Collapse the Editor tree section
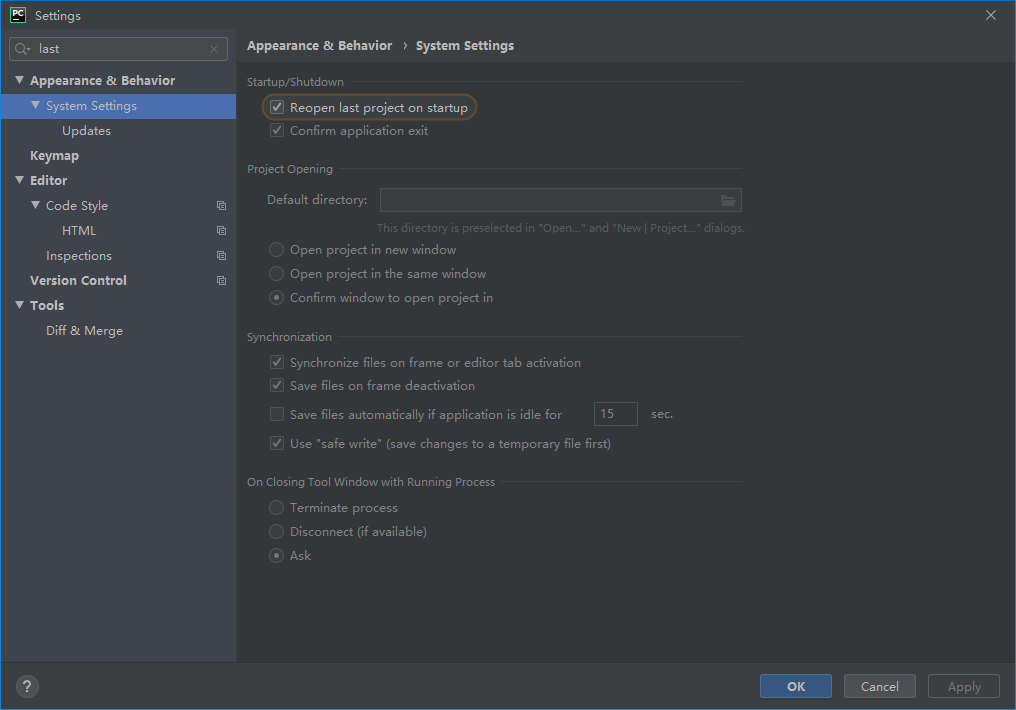The height and width of the screenshot is (710, 1016). tap(19, 181)
